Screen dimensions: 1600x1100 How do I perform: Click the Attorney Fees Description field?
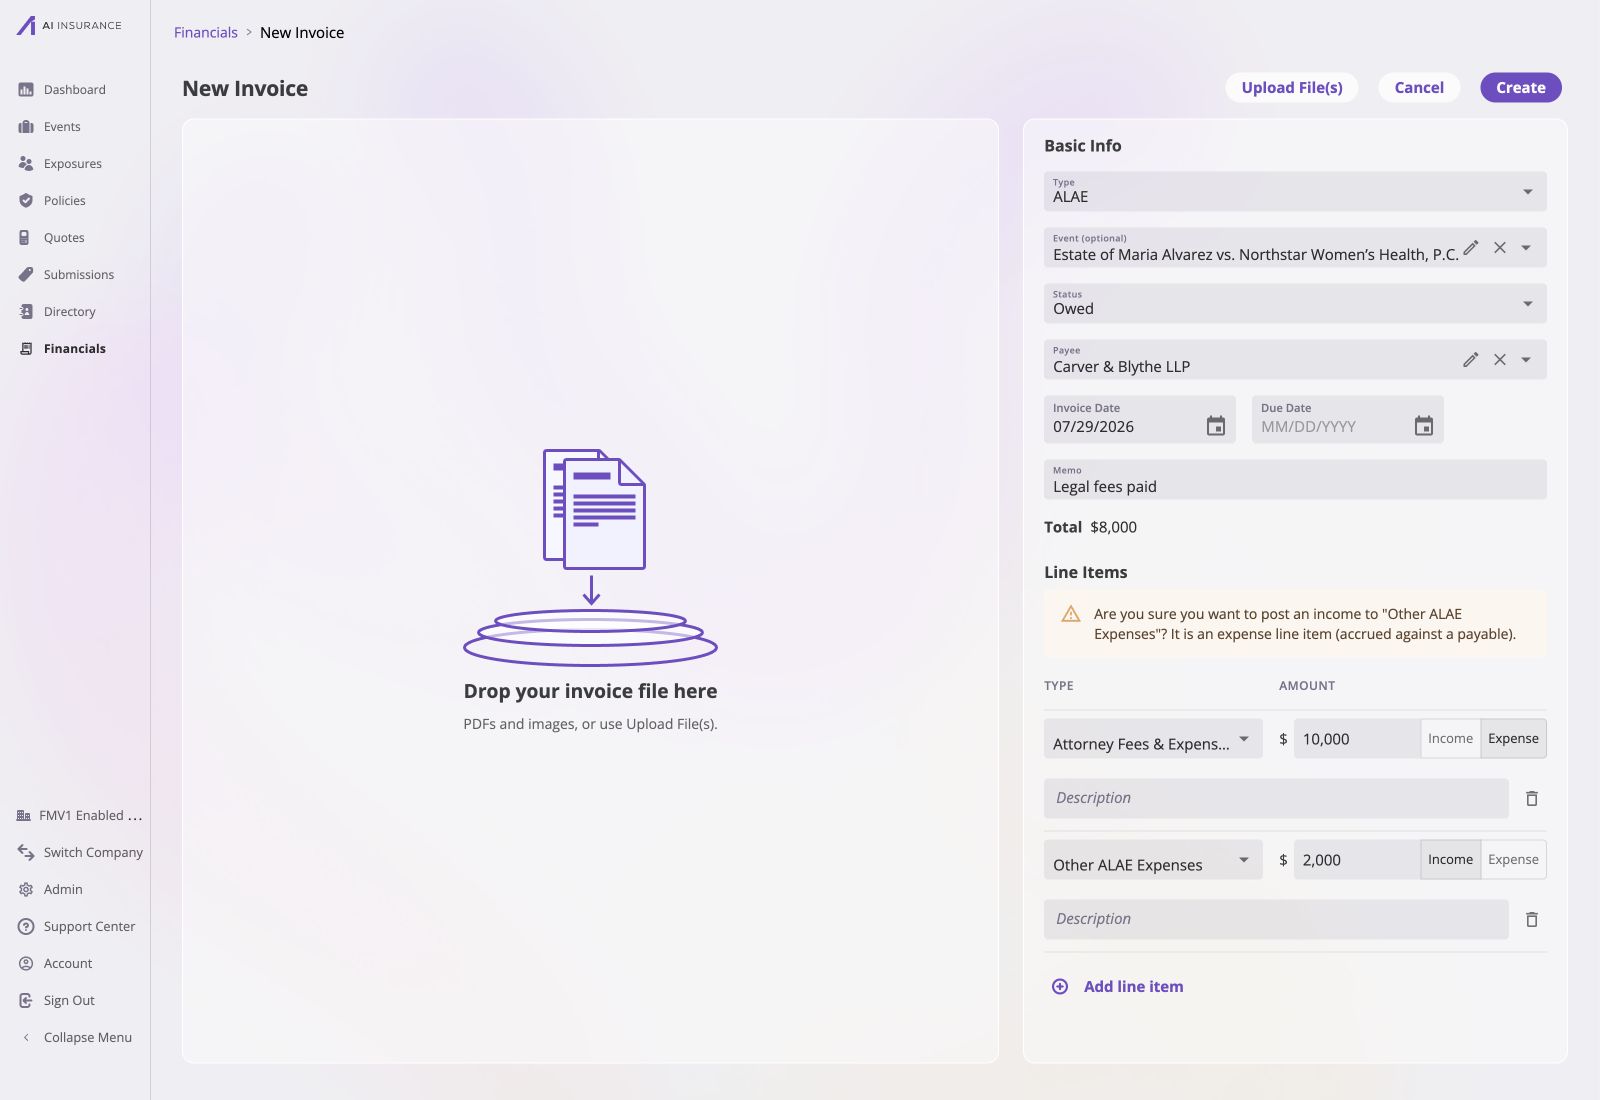(1276, 799)
